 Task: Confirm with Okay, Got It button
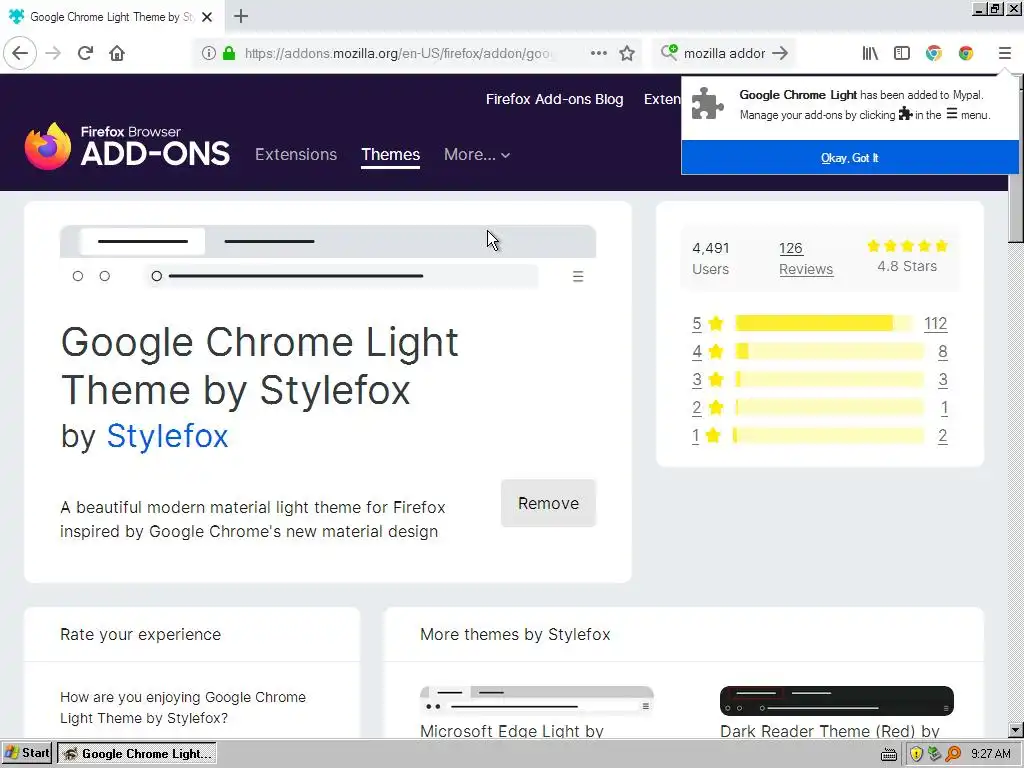click(850, 157)
